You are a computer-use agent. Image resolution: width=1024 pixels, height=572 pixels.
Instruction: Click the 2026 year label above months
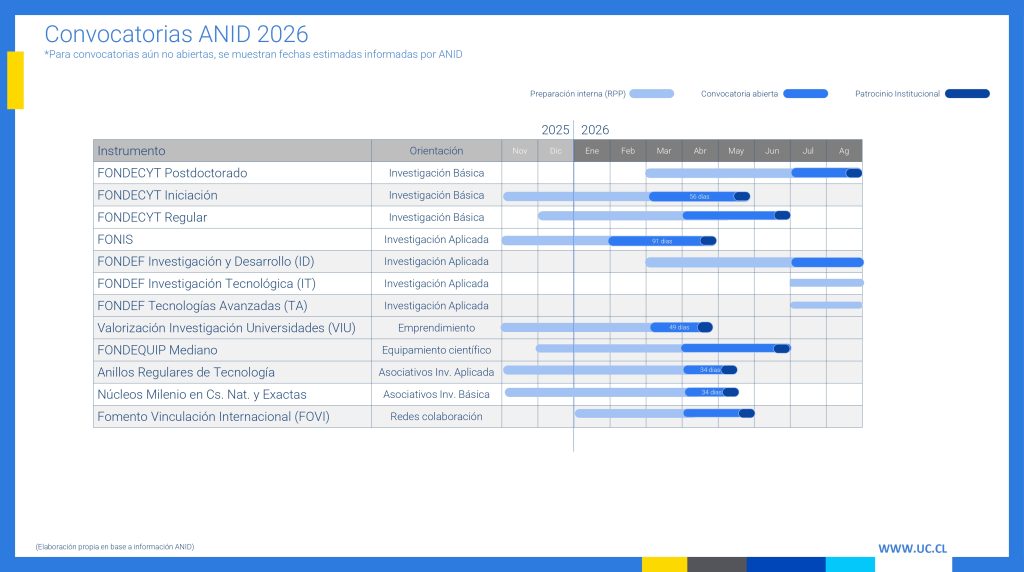595,130
